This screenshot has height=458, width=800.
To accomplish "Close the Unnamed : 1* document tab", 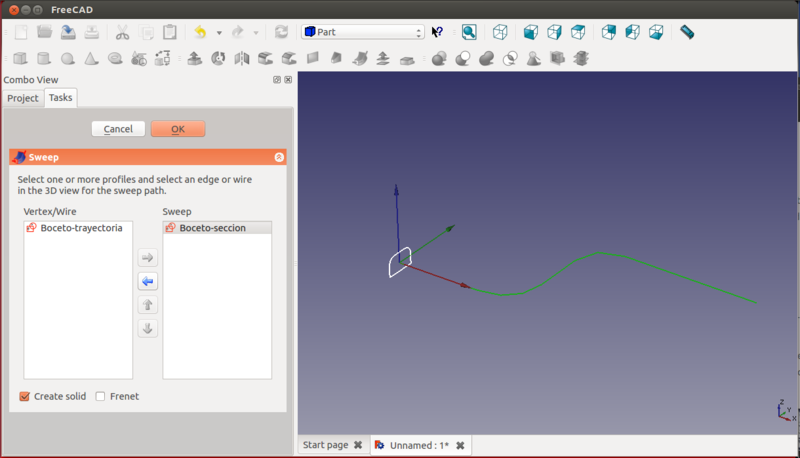I will pyautogui.click(x=461, y=445).
